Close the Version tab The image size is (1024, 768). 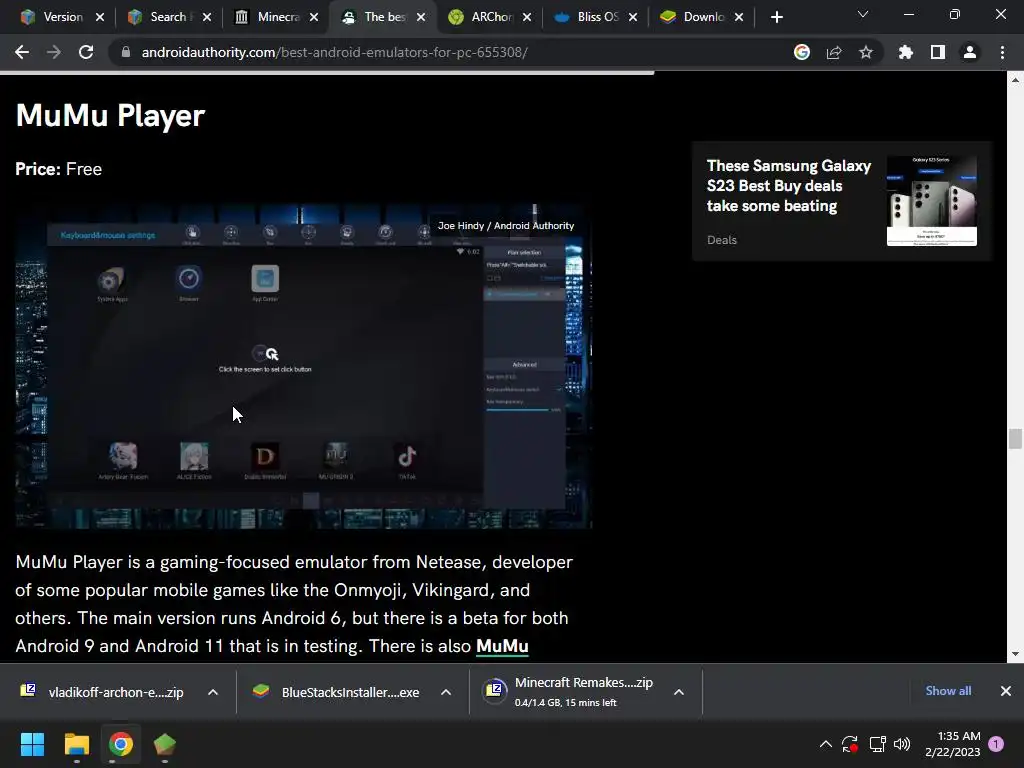(x=100, y=17)
